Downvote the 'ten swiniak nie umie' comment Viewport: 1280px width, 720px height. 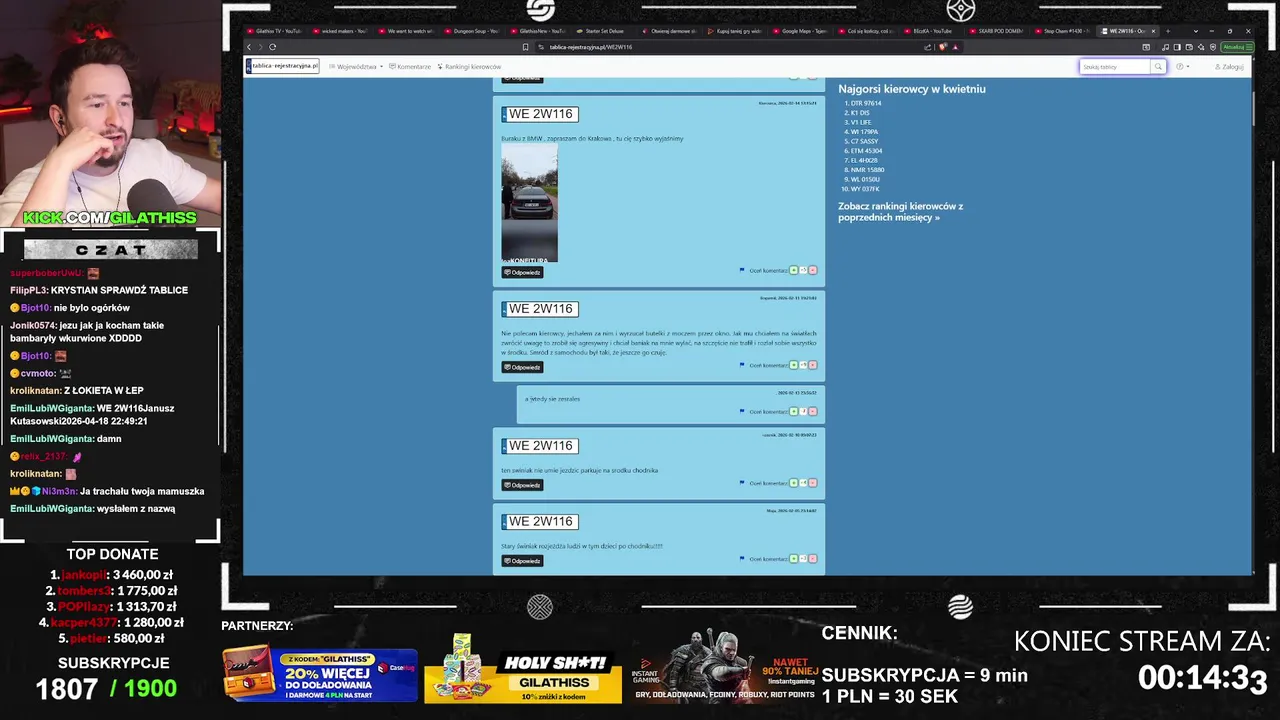812,483
